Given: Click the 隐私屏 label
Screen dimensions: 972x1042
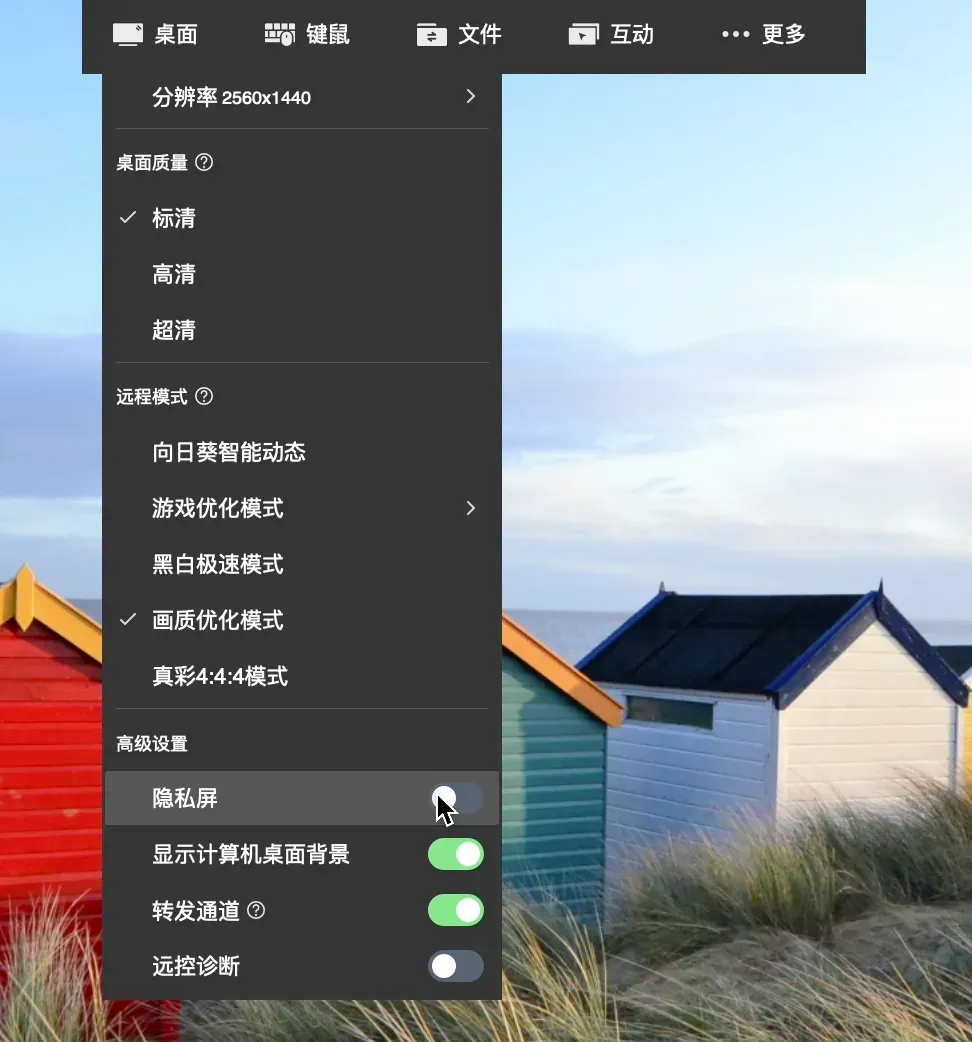Looking at the screenshot, I should coord(185,798).
